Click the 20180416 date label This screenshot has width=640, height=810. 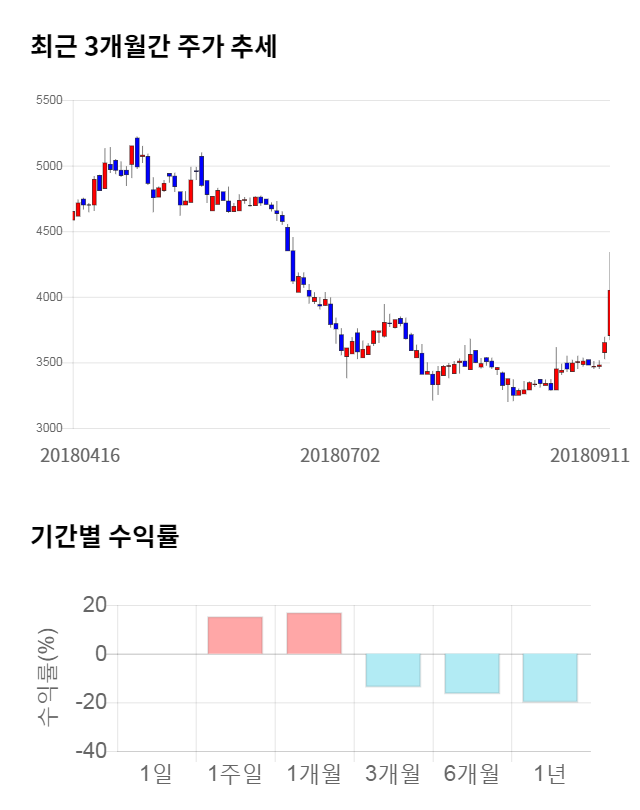coord(80,455)
